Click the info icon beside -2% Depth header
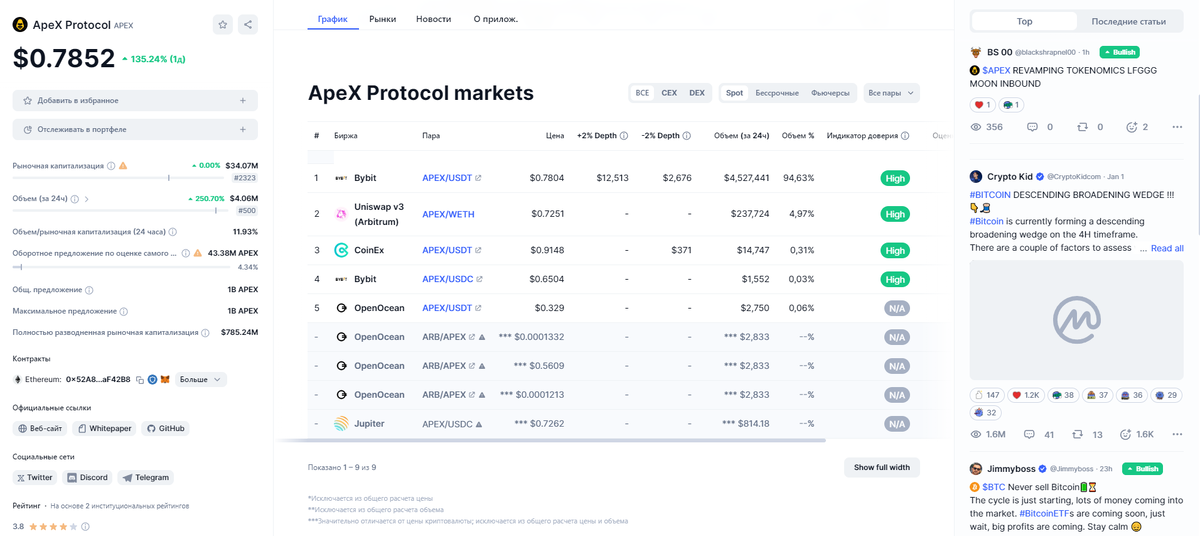Screen dimensions: 1200x536 686,136
